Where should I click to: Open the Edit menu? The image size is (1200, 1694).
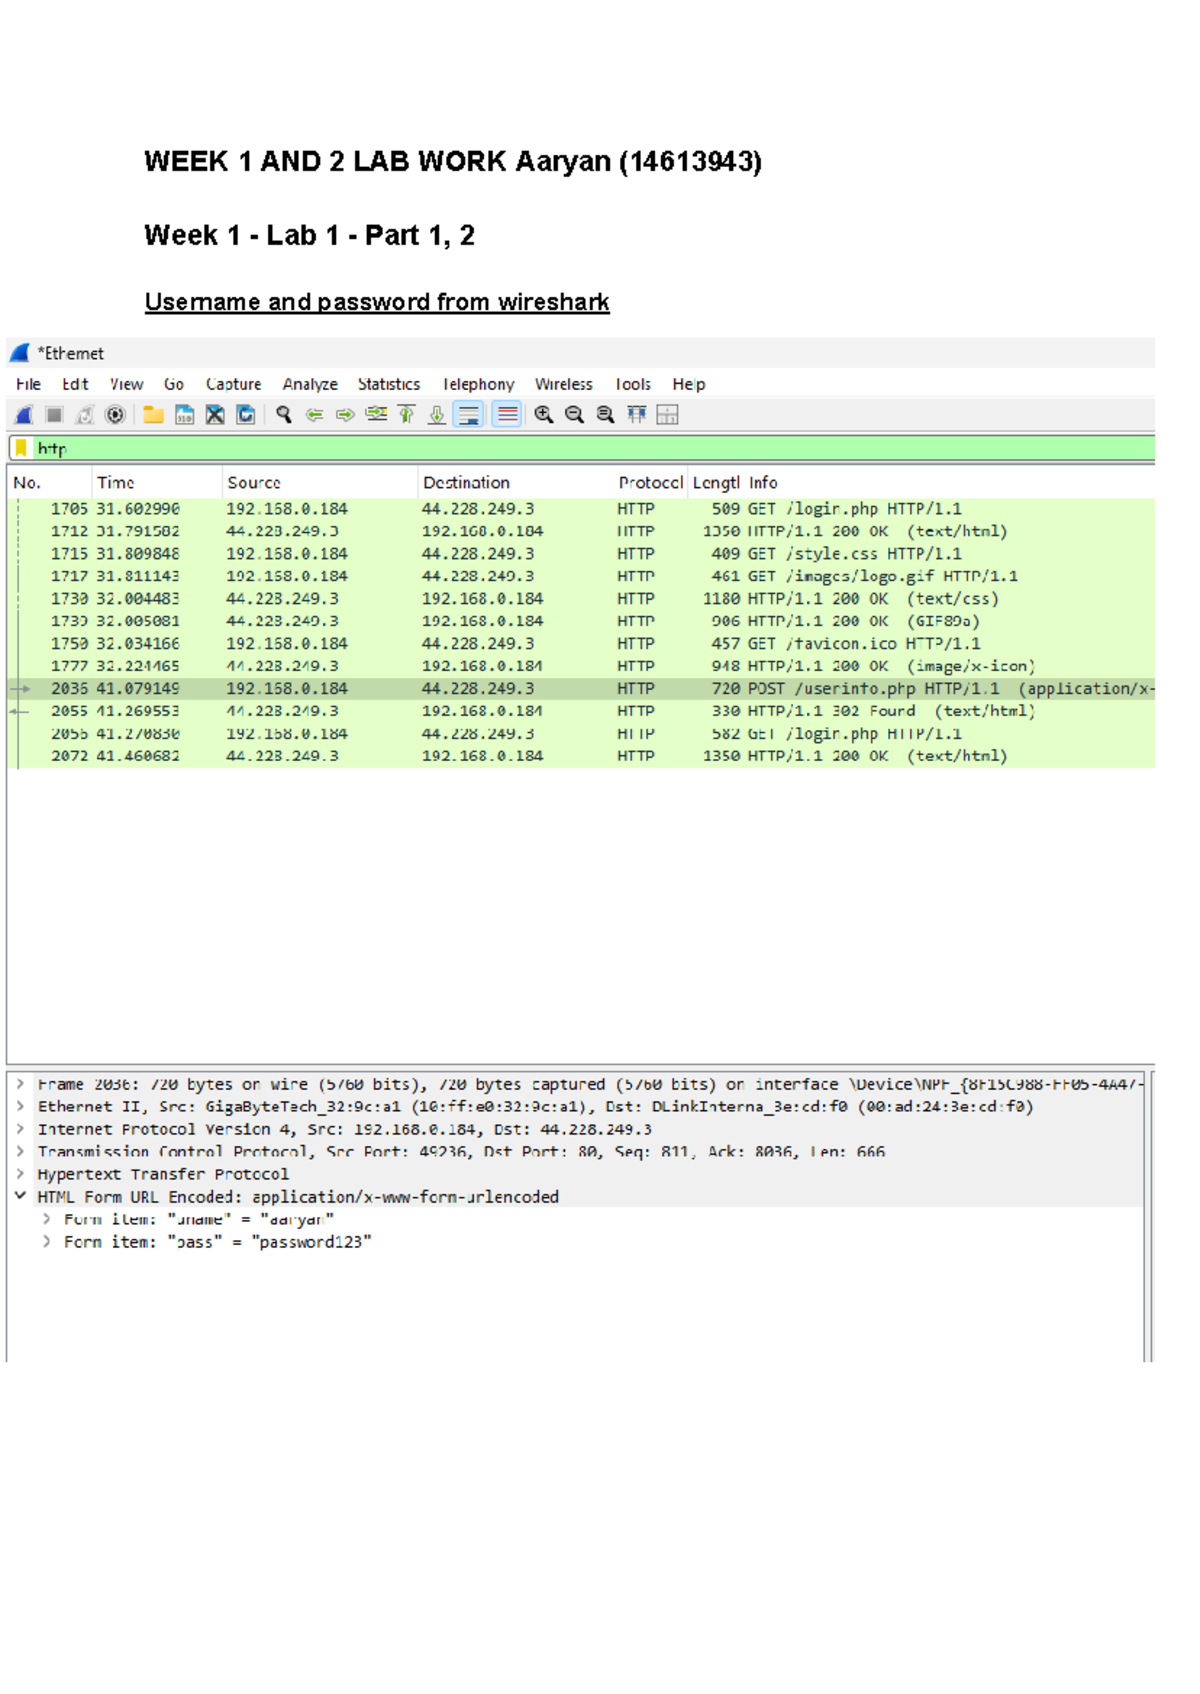(75, 384)
